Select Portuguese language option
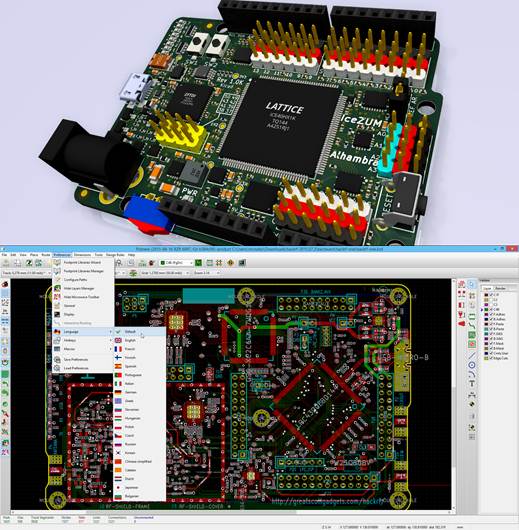The width and height of the screenshot is (519, 530). pos(139,375)
